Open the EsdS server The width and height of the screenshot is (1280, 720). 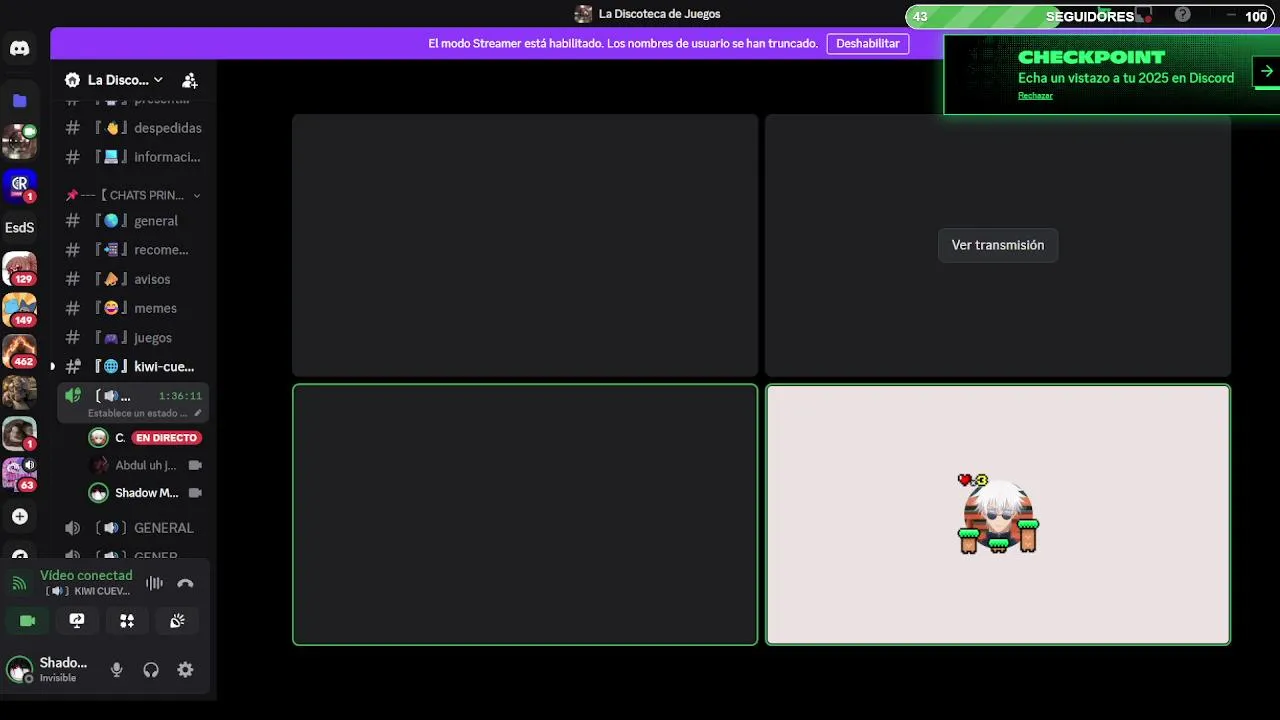tap(19, 227)
